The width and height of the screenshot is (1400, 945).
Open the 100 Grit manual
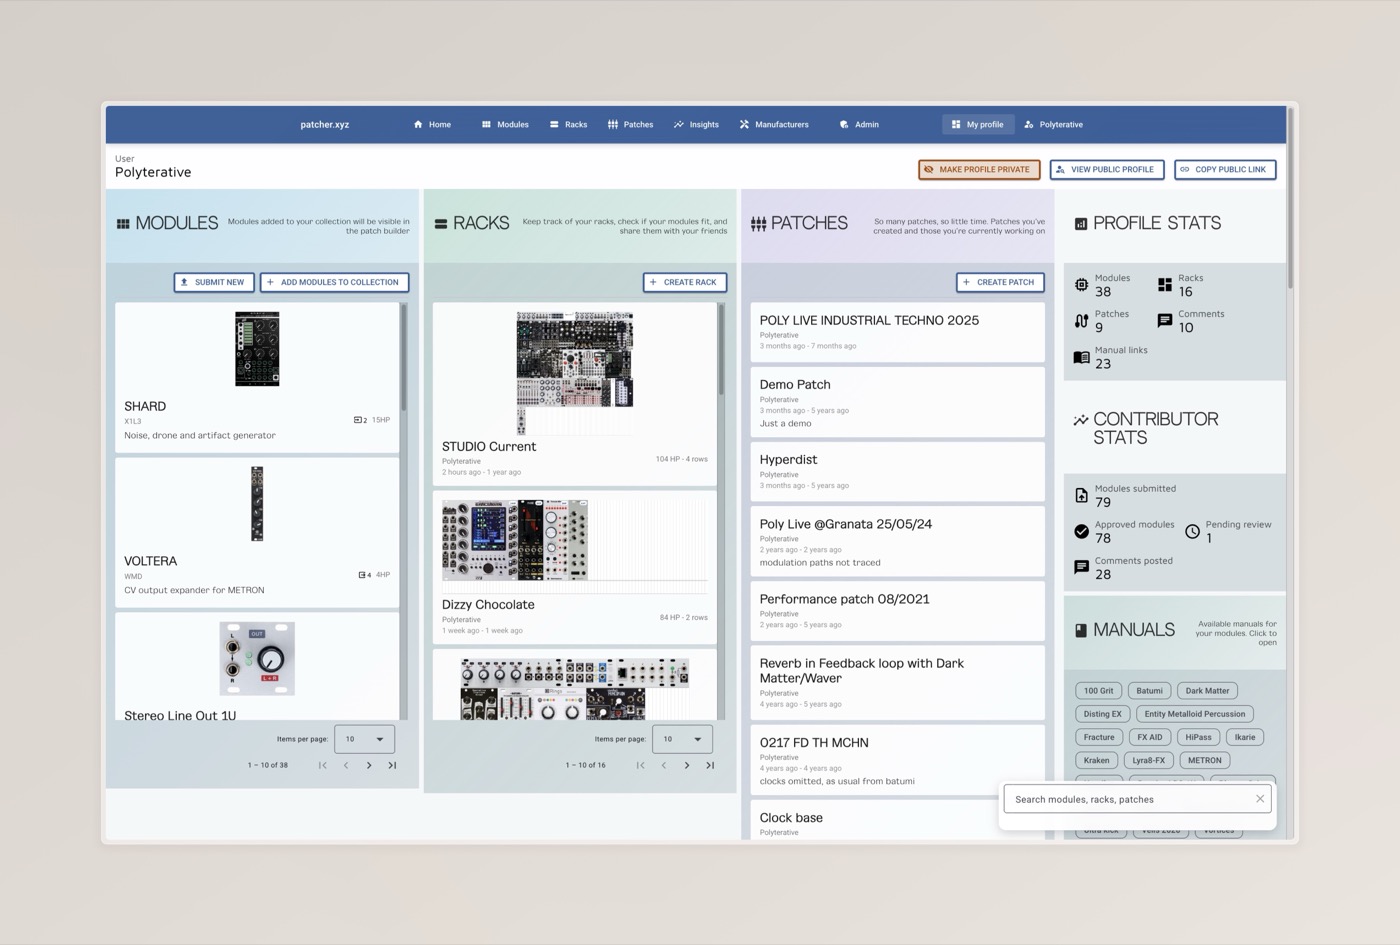coord(1098,691)
